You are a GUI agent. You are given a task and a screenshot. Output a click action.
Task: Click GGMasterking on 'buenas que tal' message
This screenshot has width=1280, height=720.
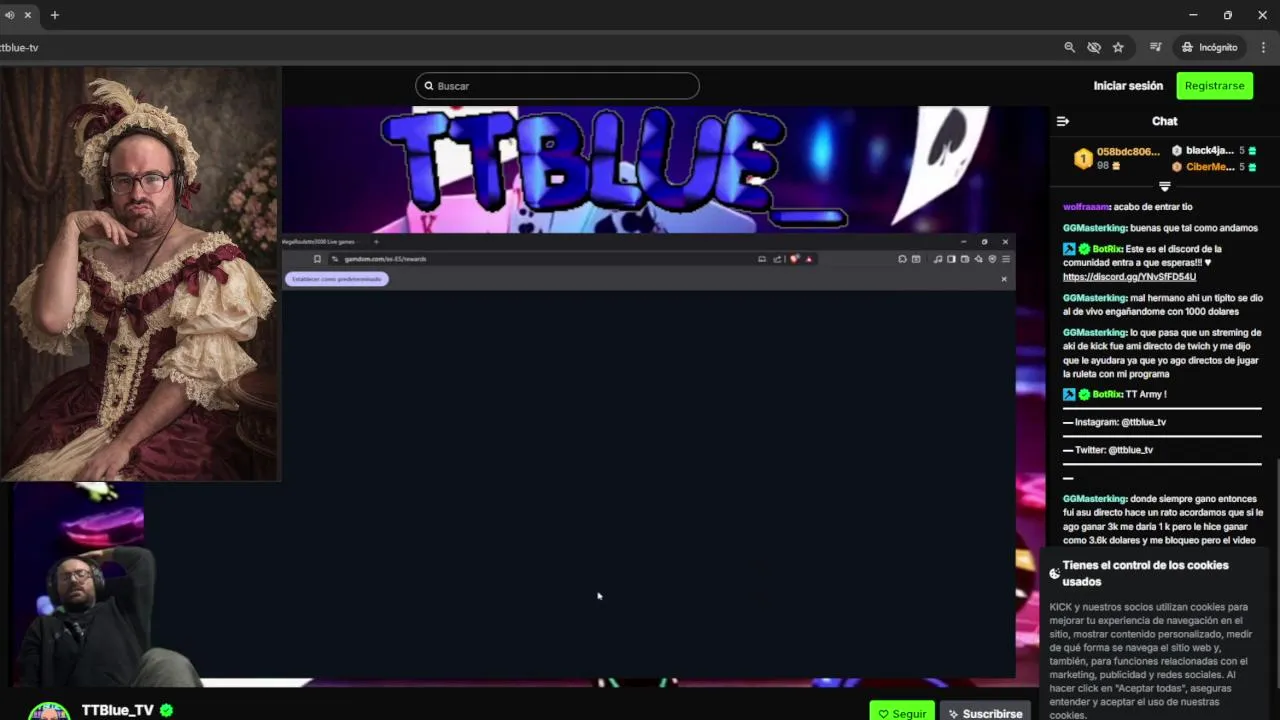point(1095,228)
